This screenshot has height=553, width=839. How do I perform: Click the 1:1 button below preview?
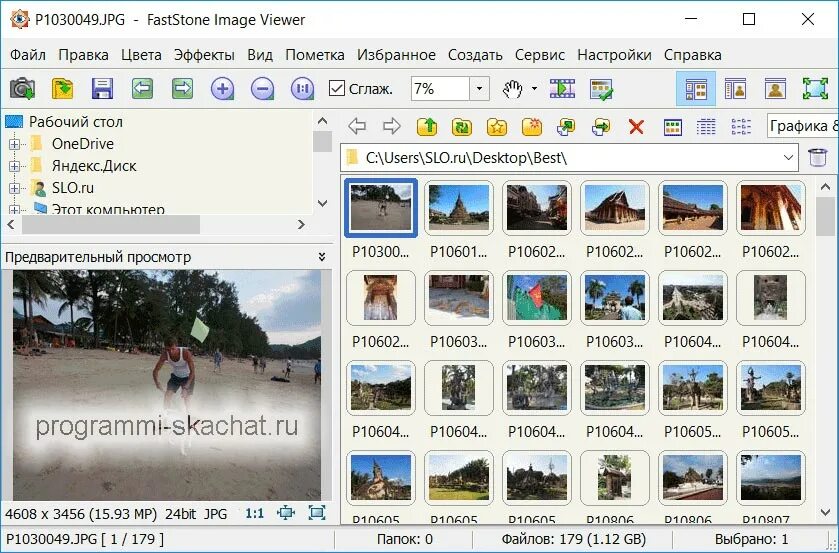[x=255, y=514]
